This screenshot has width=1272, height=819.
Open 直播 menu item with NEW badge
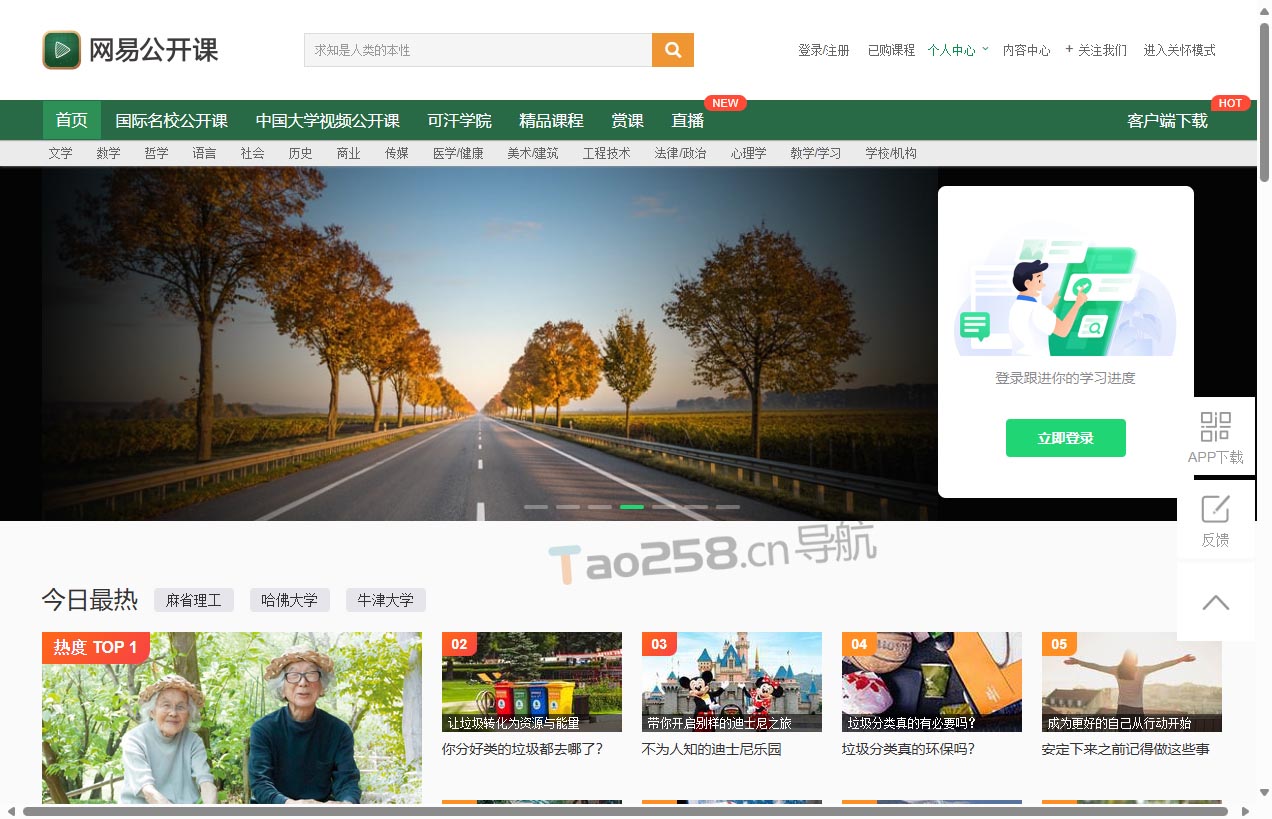(x=688, y=121)
